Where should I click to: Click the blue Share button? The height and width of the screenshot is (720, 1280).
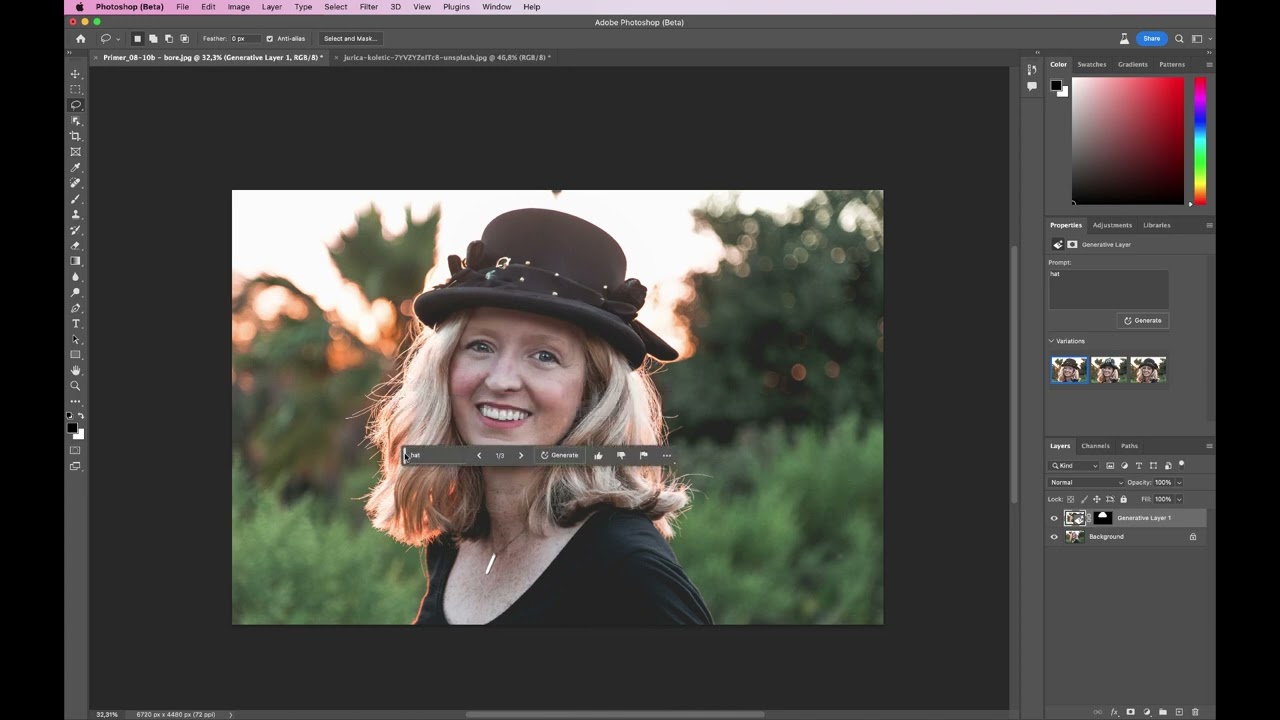[1152, 39]
